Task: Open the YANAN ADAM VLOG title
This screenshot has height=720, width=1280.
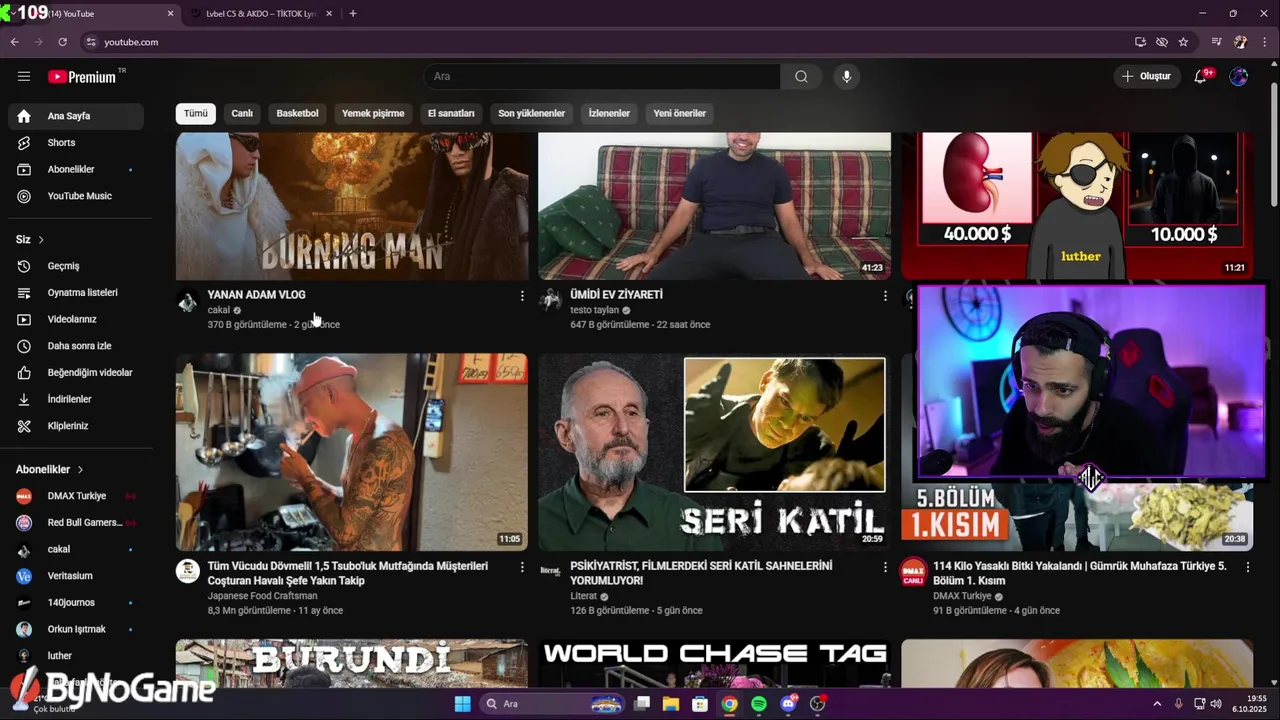Action: coord(256,295)
